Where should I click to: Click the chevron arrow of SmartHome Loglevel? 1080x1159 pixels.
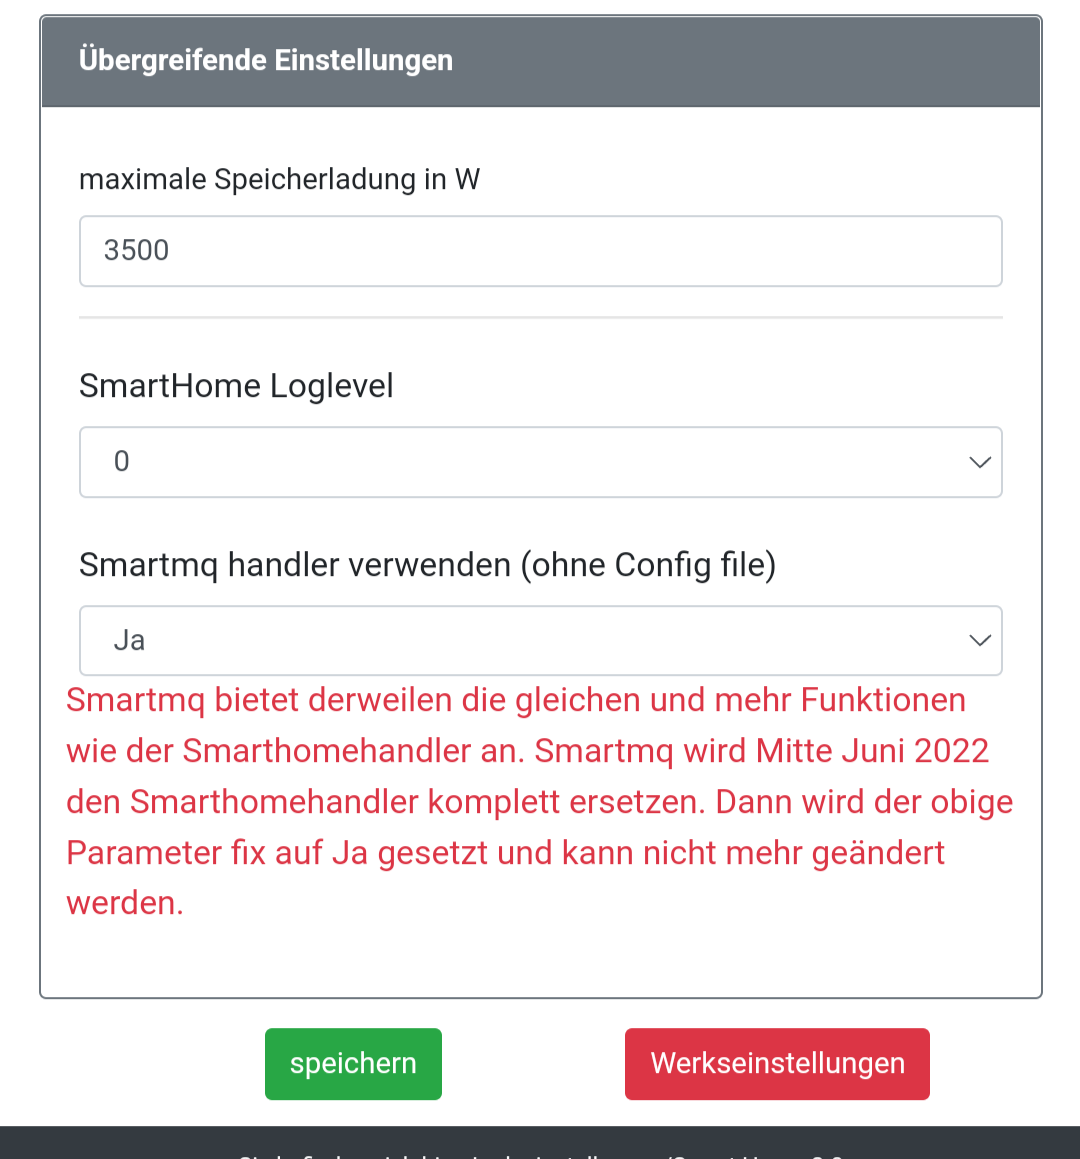[x=979, y=462]
